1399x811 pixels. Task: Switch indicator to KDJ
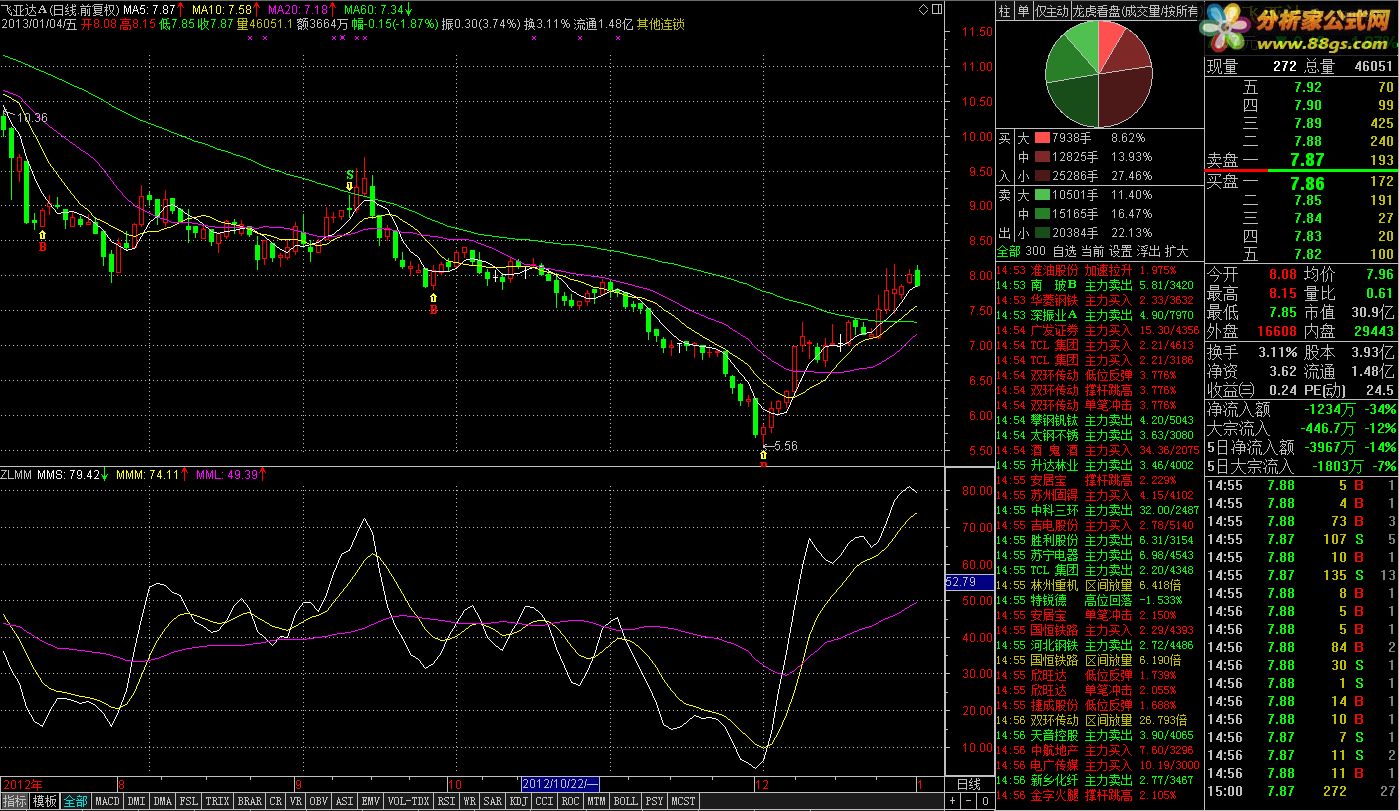pos(518,801)
